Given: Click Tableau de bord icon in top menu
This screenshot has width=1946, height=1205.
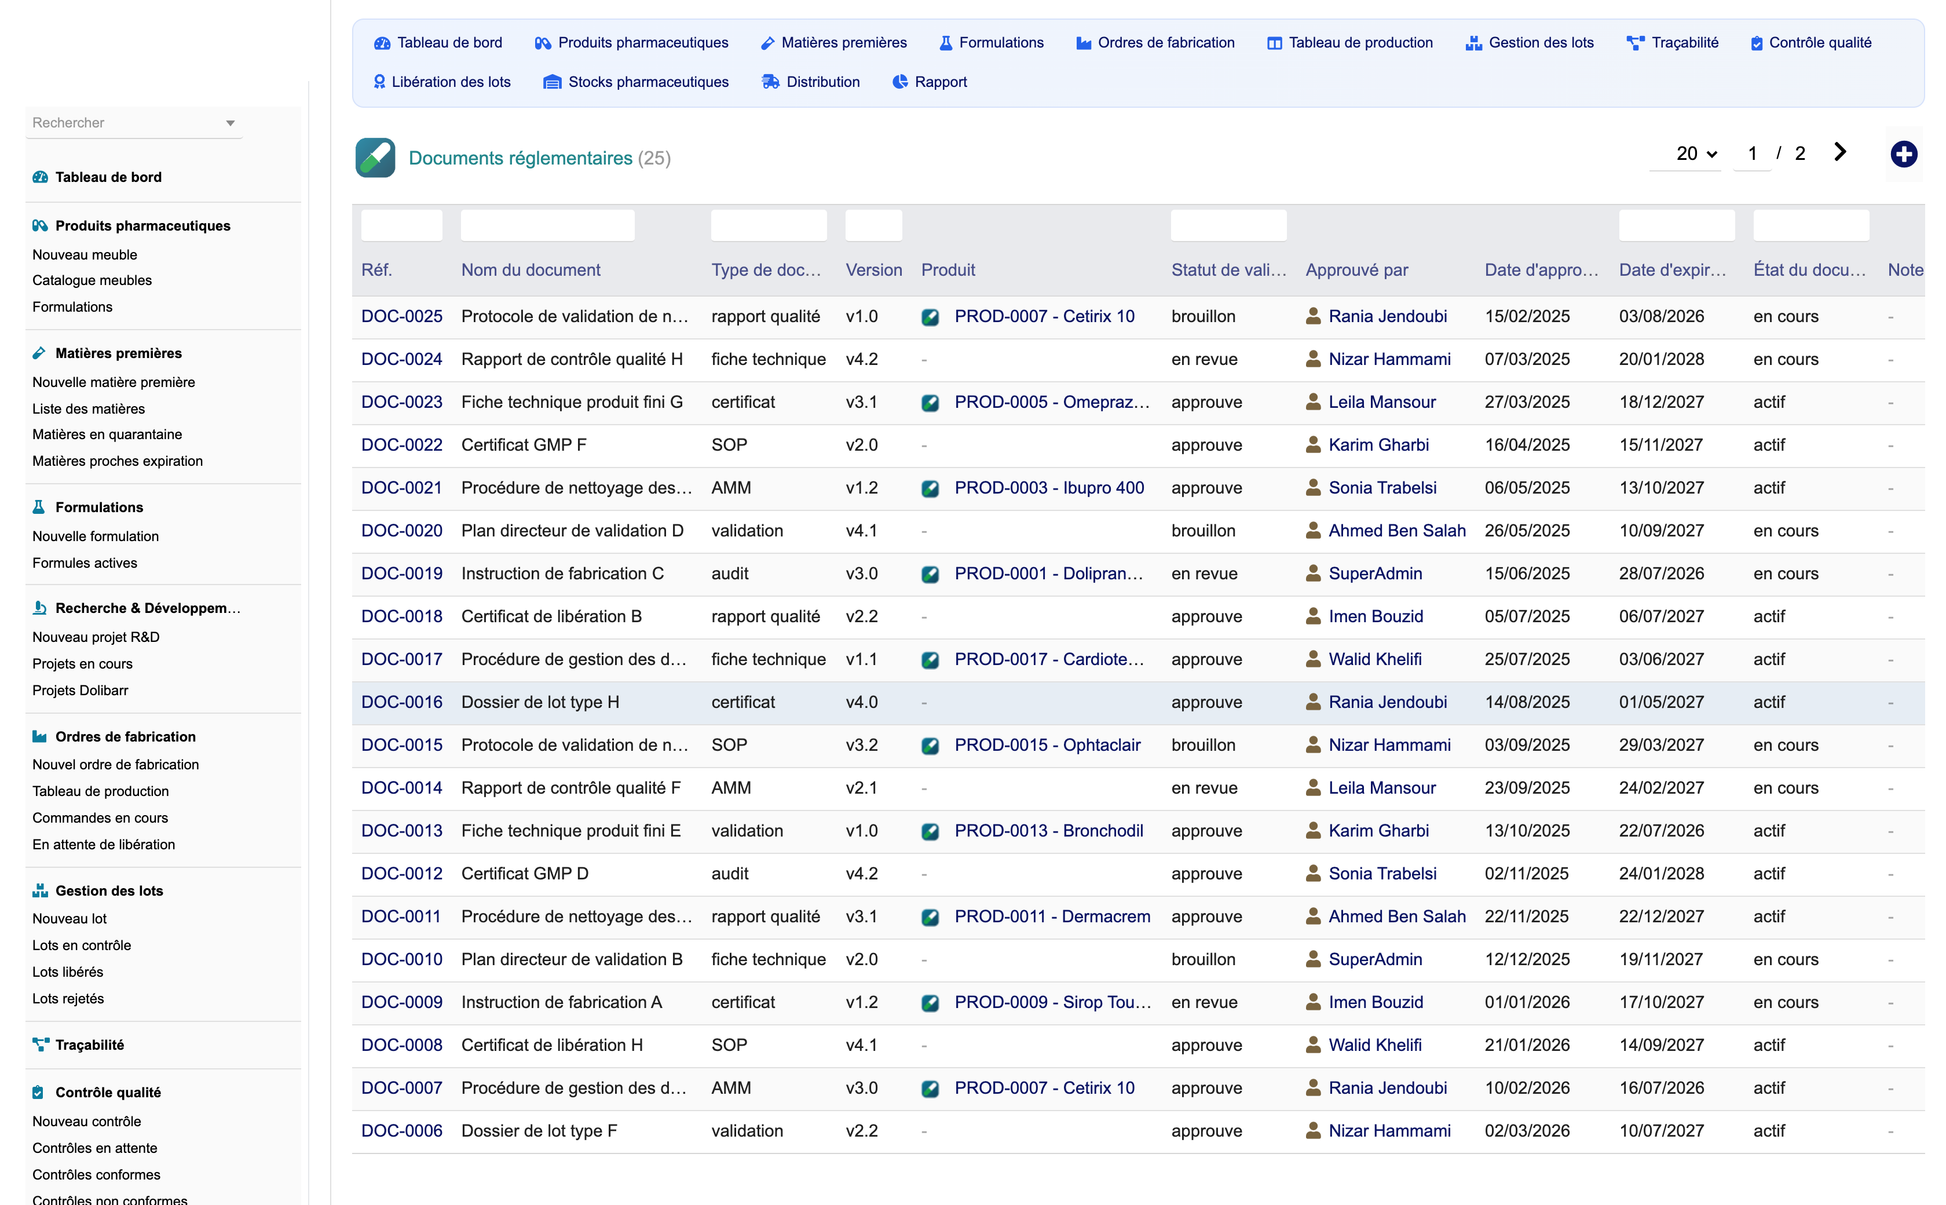Looking at the screenshot, I should point(382,43).
